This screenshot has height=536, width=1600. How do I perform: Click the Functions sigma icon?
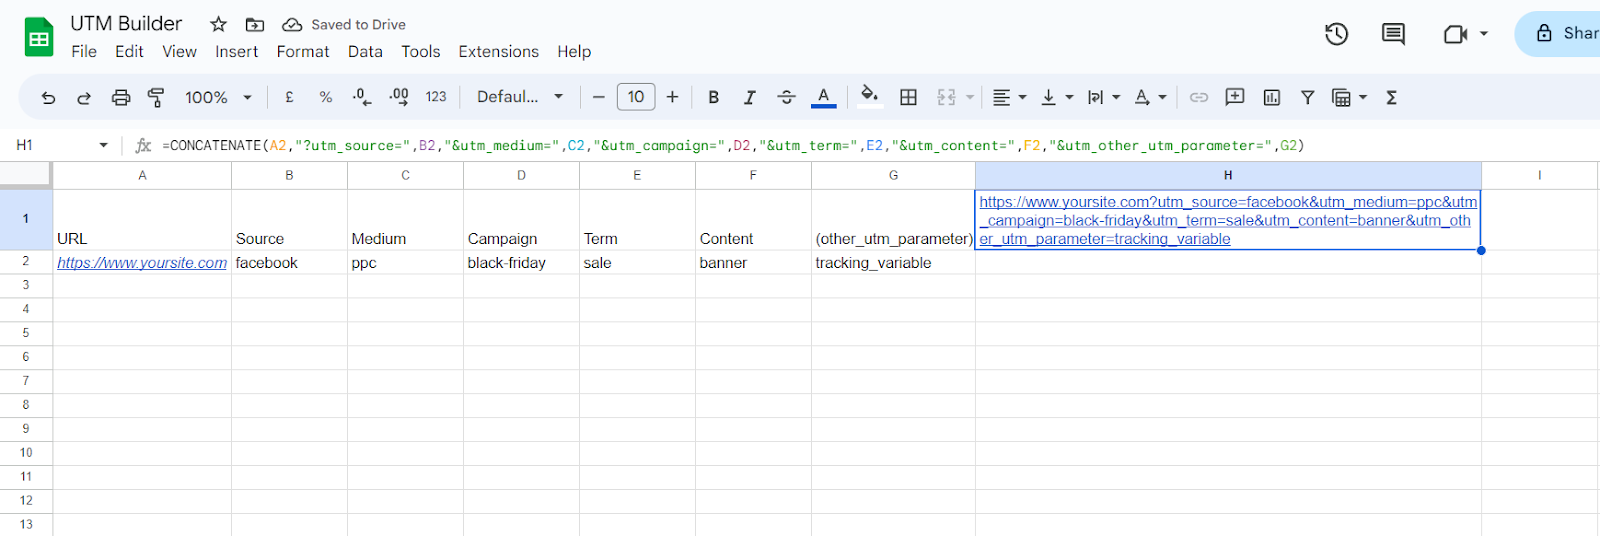(x=1391, y=97)
